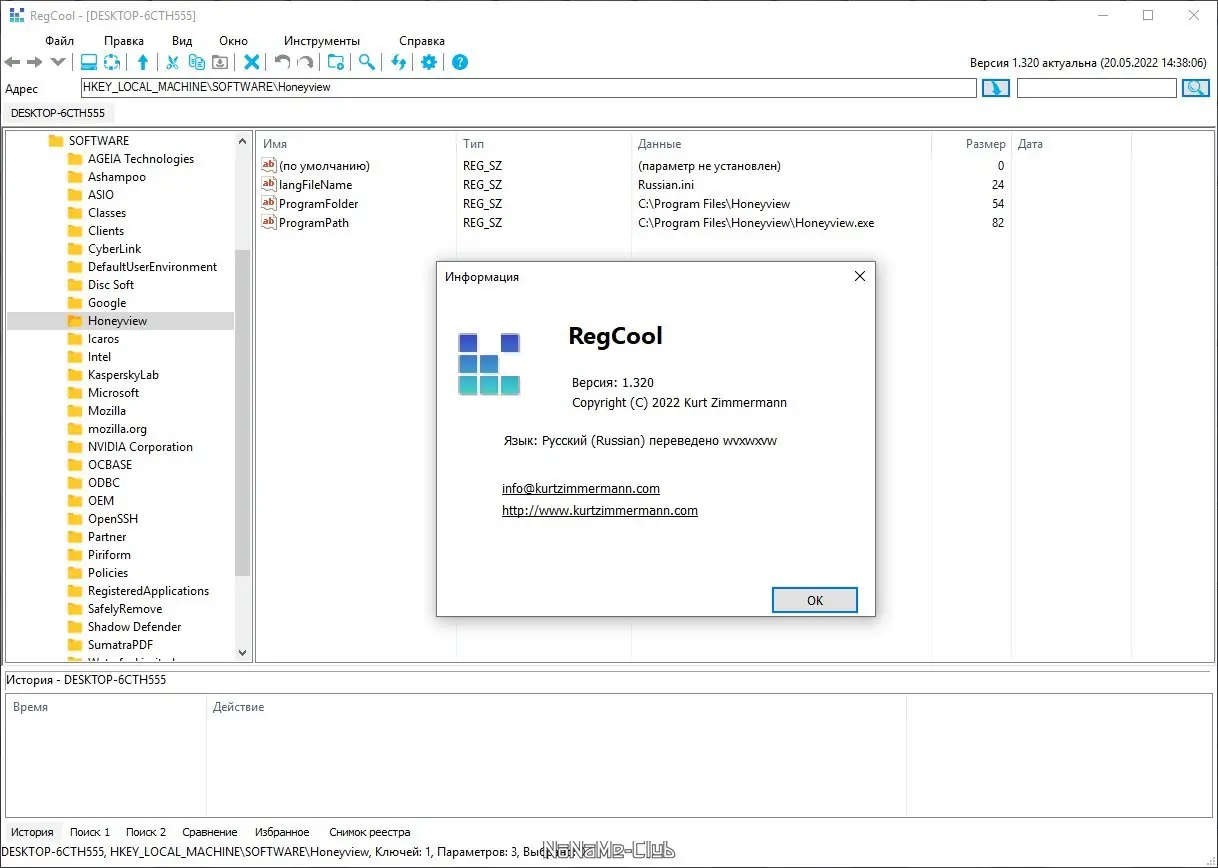Open settings with the gear icon
1218x868 pixels.
pos(429,62)
